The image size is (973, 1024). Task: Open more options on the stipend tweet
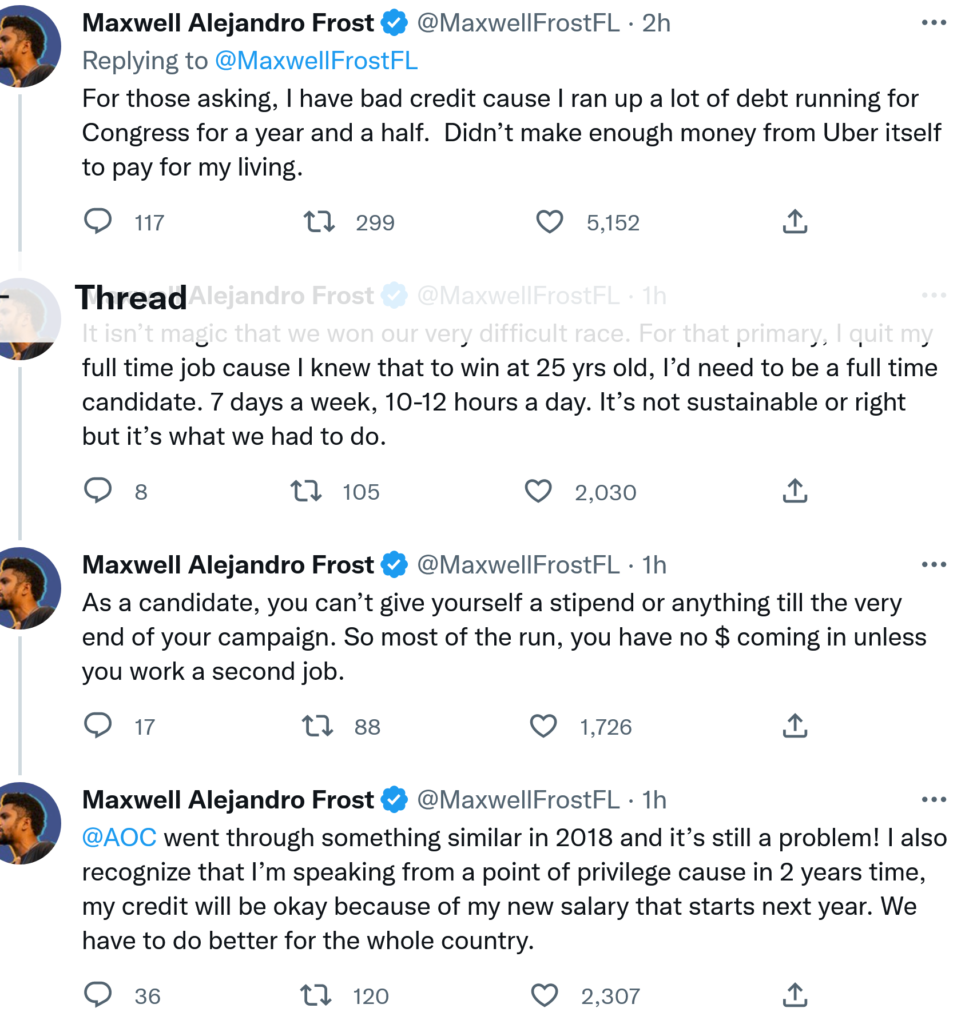(x=933, y=565)
